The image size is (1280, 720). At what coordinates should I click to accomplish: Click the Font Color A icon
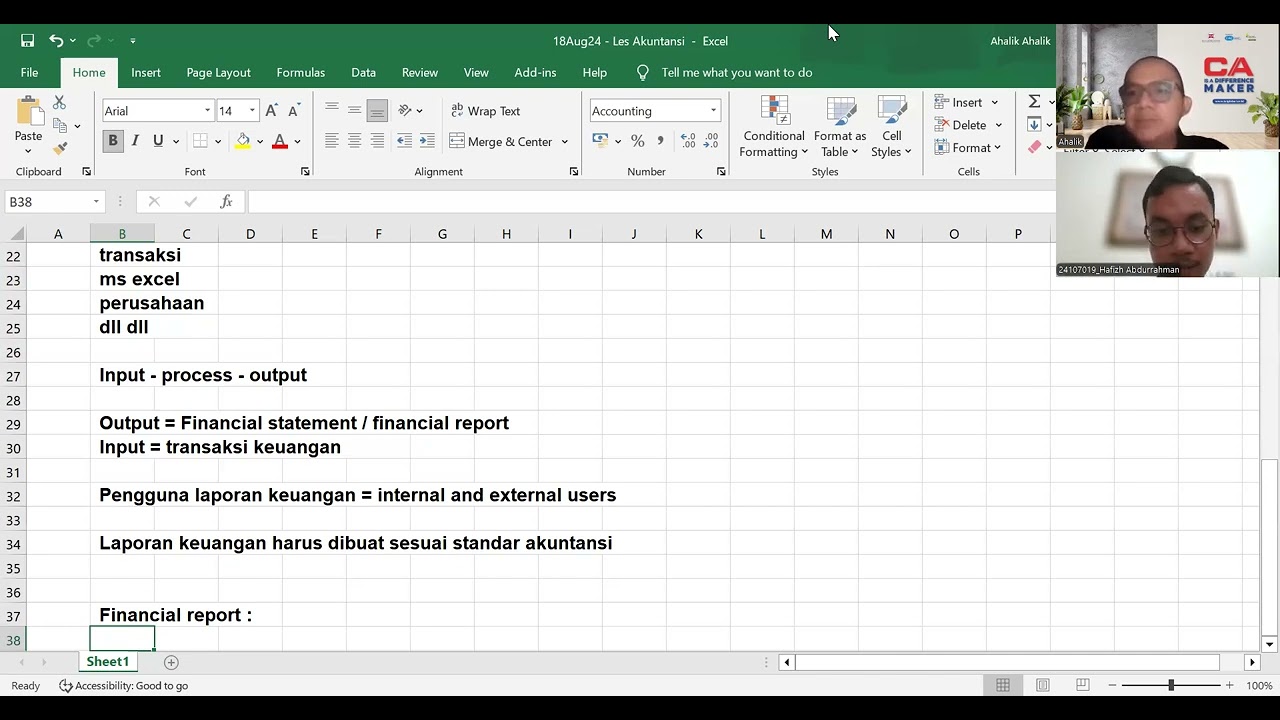[280, 141]
